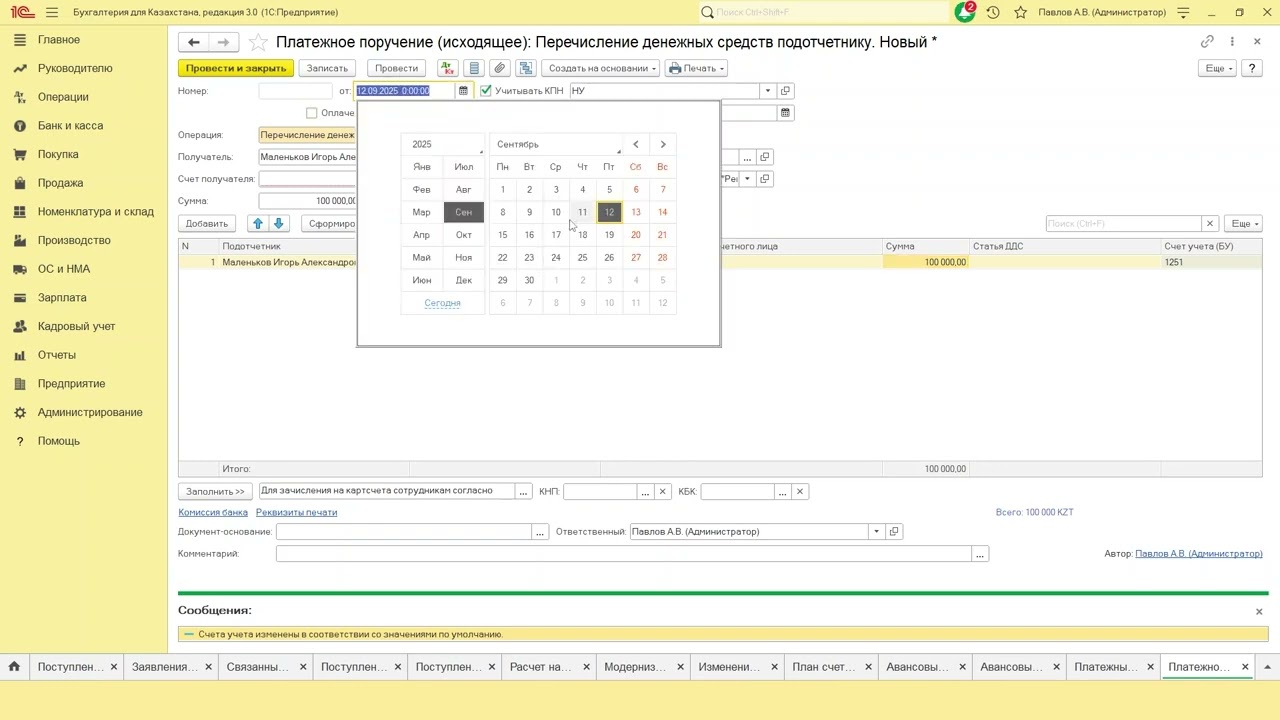Expand the Создать на основании dropdown

(x=601, y=68)
